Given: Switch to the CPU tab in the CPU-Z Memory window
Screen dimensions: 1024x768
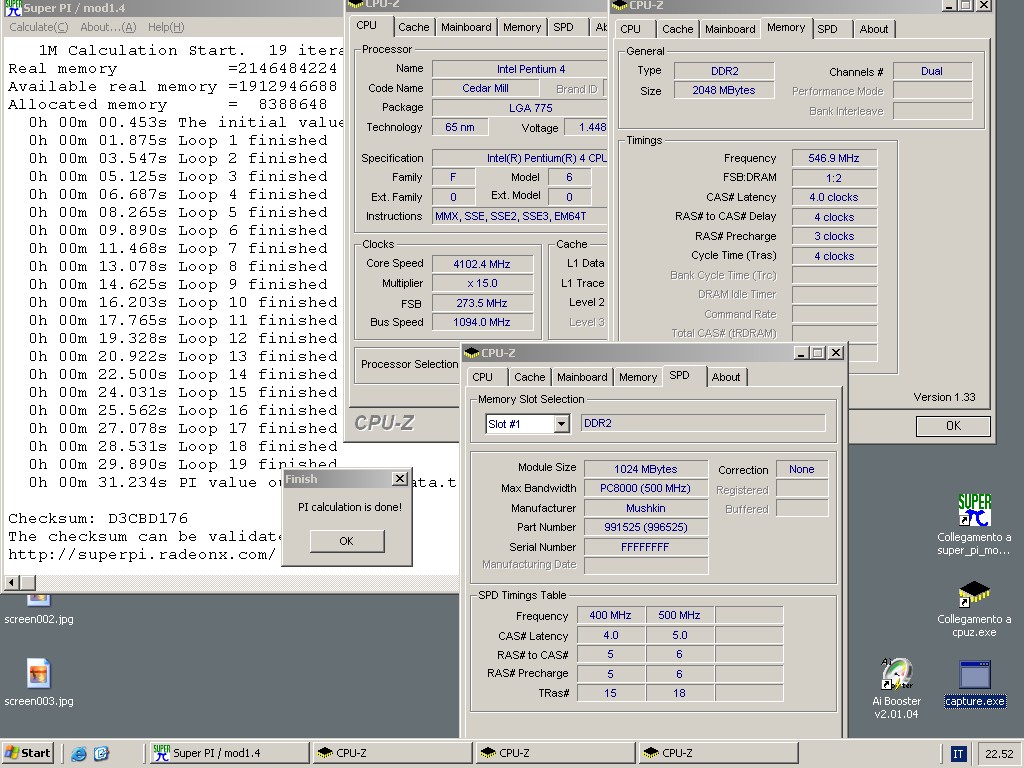Looking at the screenshot, I should coord(630,29).
